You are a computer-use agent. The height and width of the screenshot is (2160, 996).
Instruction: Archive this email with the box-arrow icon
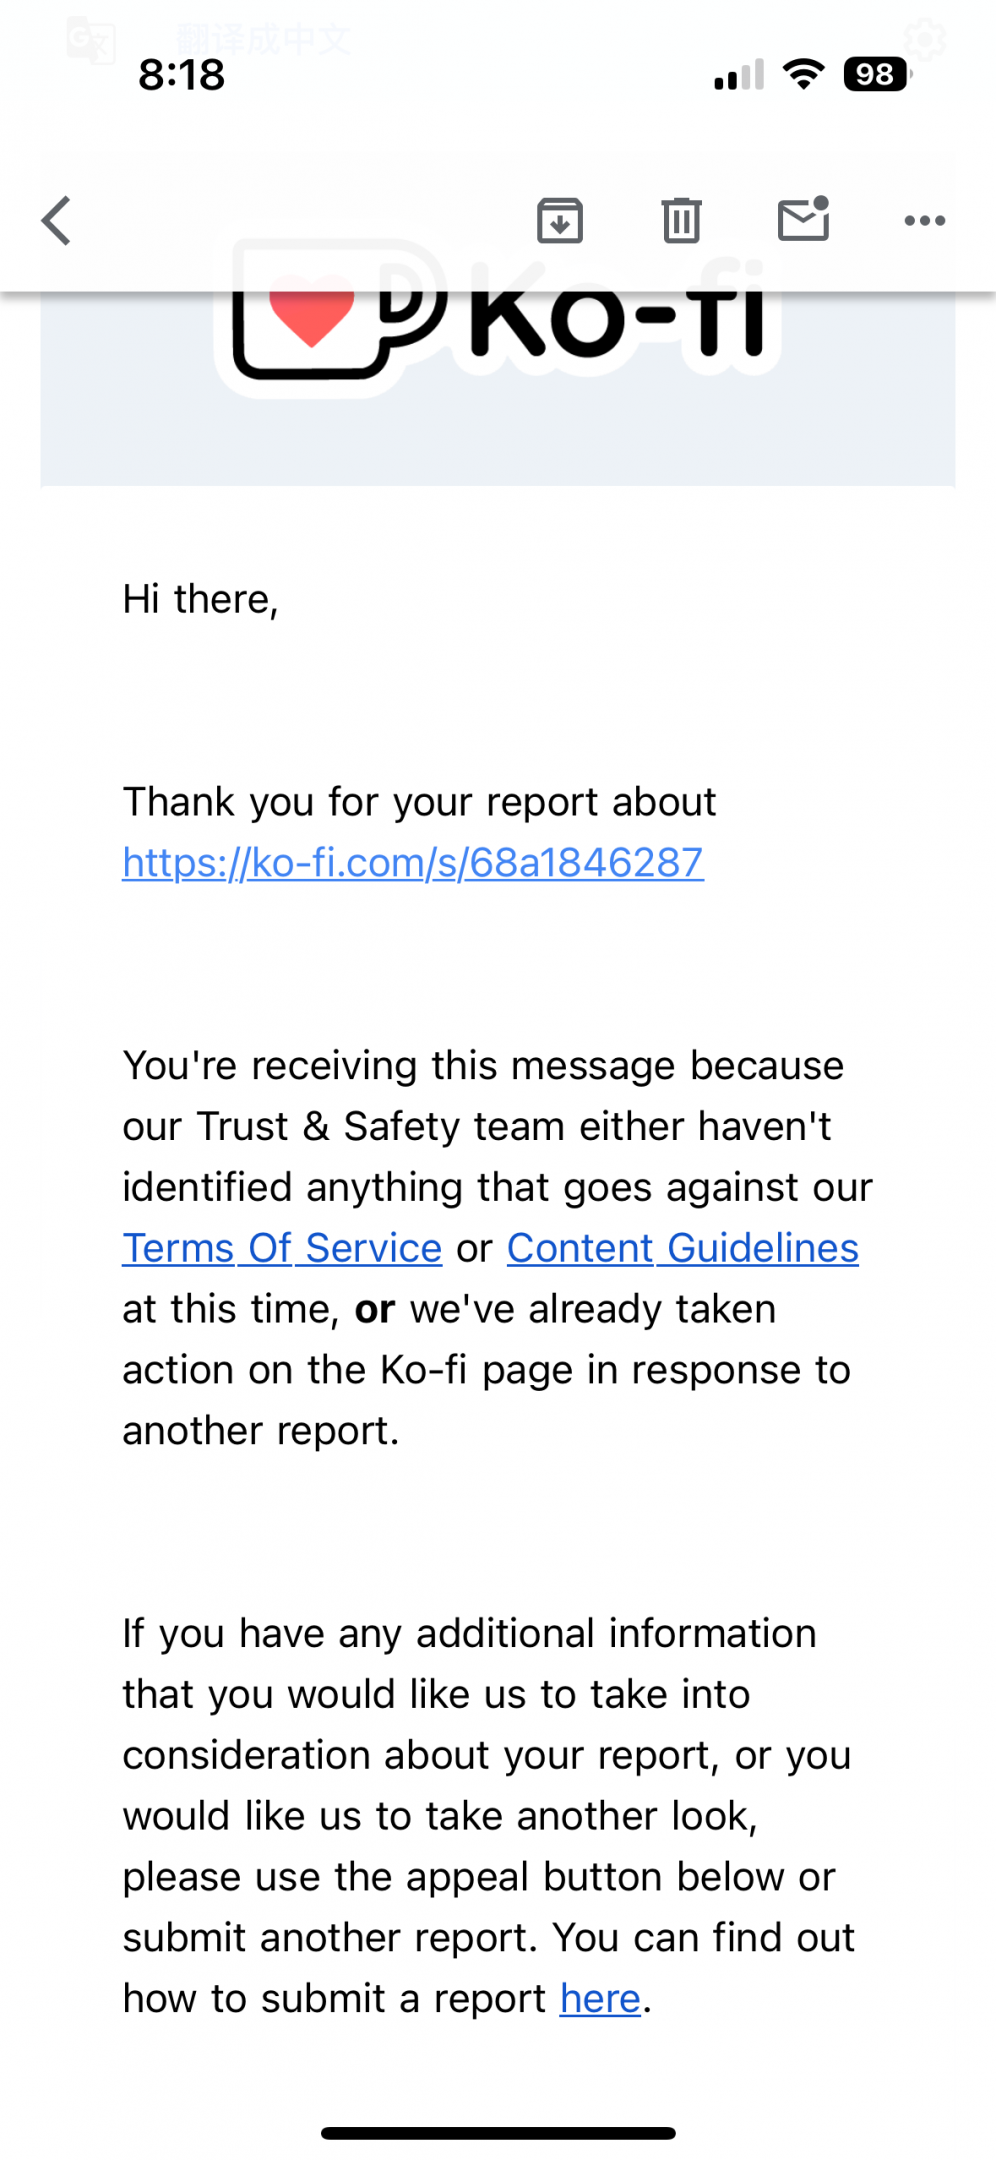[x=560, y=221]
